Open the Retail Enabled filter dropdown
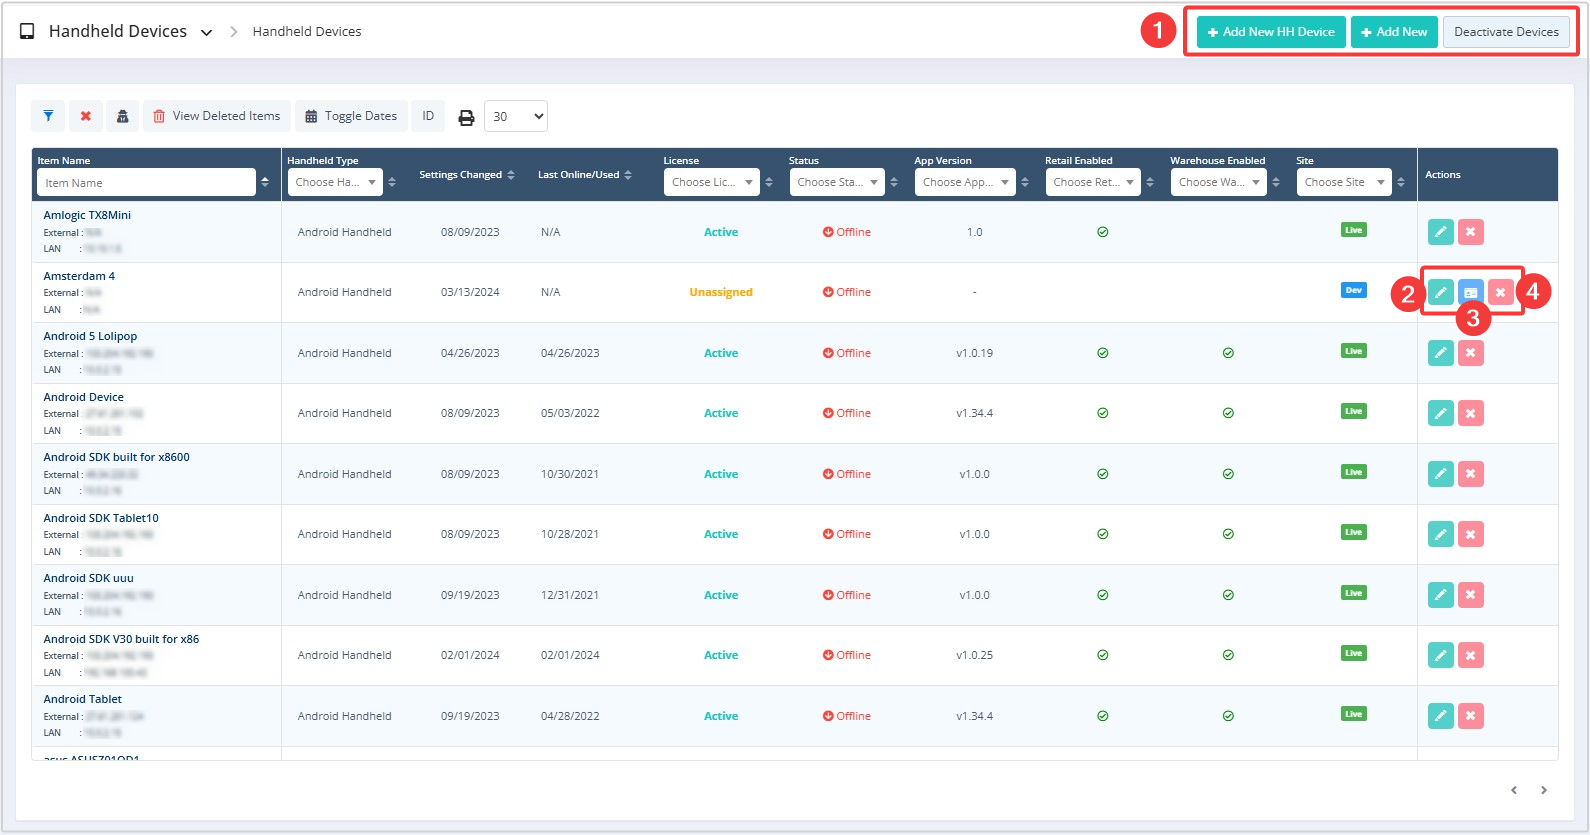The image size is (1590, 835). coord(1093,182)
